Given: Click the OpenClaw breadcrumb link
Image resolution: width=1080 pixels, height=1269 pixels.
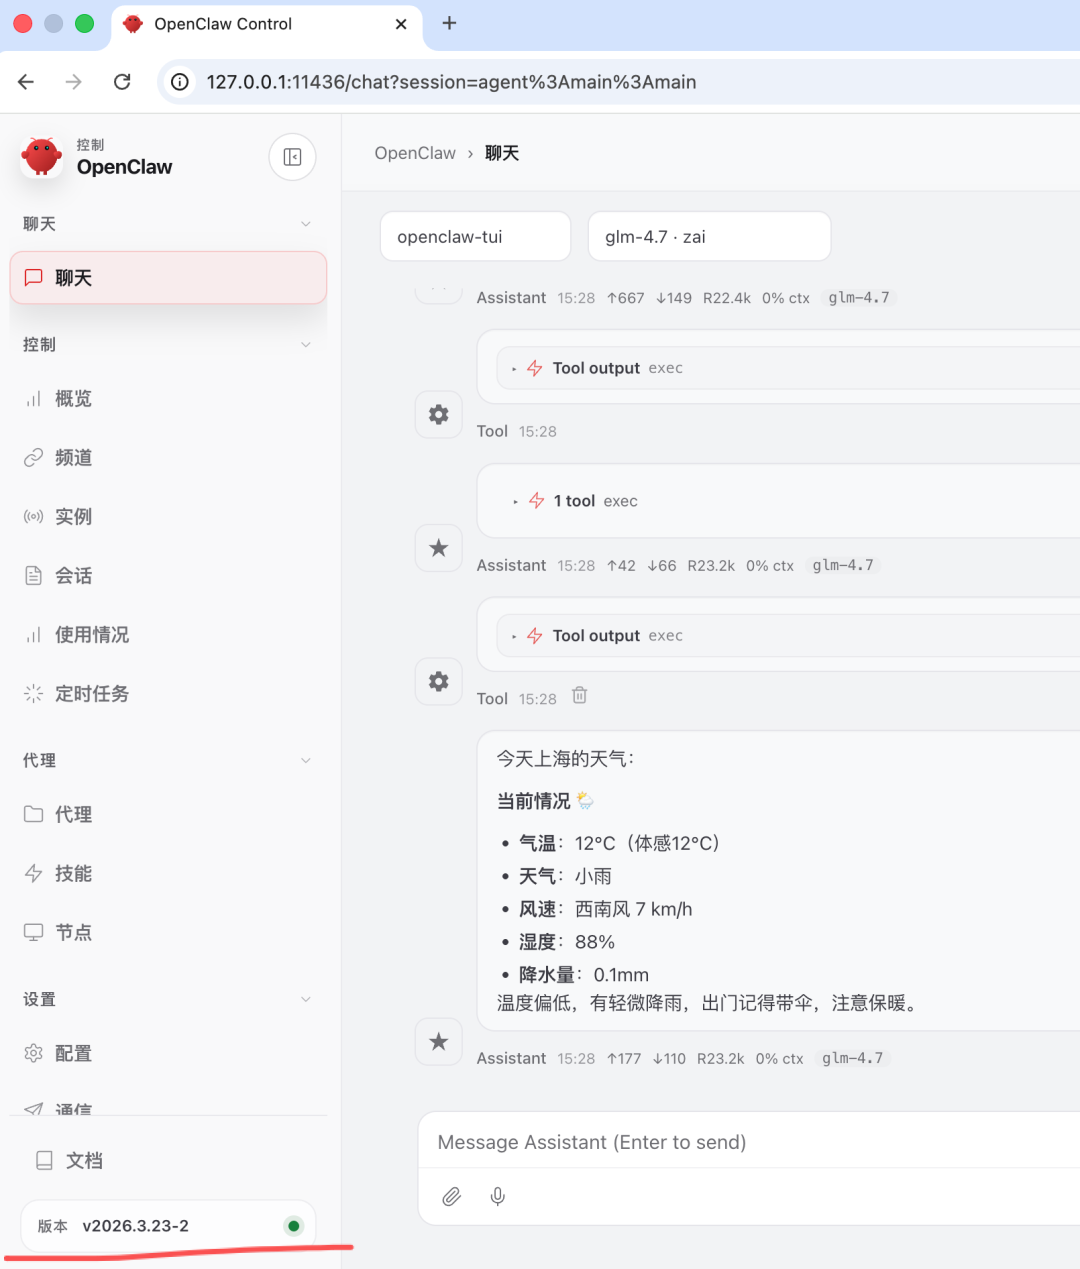Looking at the screenshot, I should click(415, 153).
